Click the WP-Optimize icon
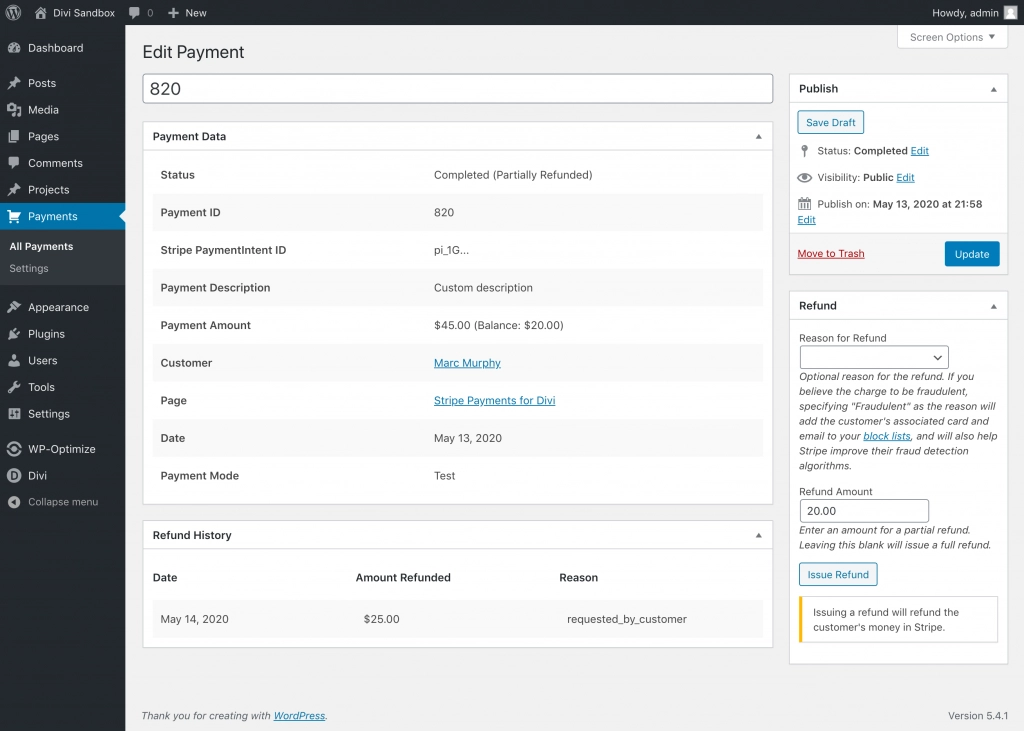Image resolution: width=1024 pixels, height=731 pixels. pyautogui.click(x=14, y=449)
